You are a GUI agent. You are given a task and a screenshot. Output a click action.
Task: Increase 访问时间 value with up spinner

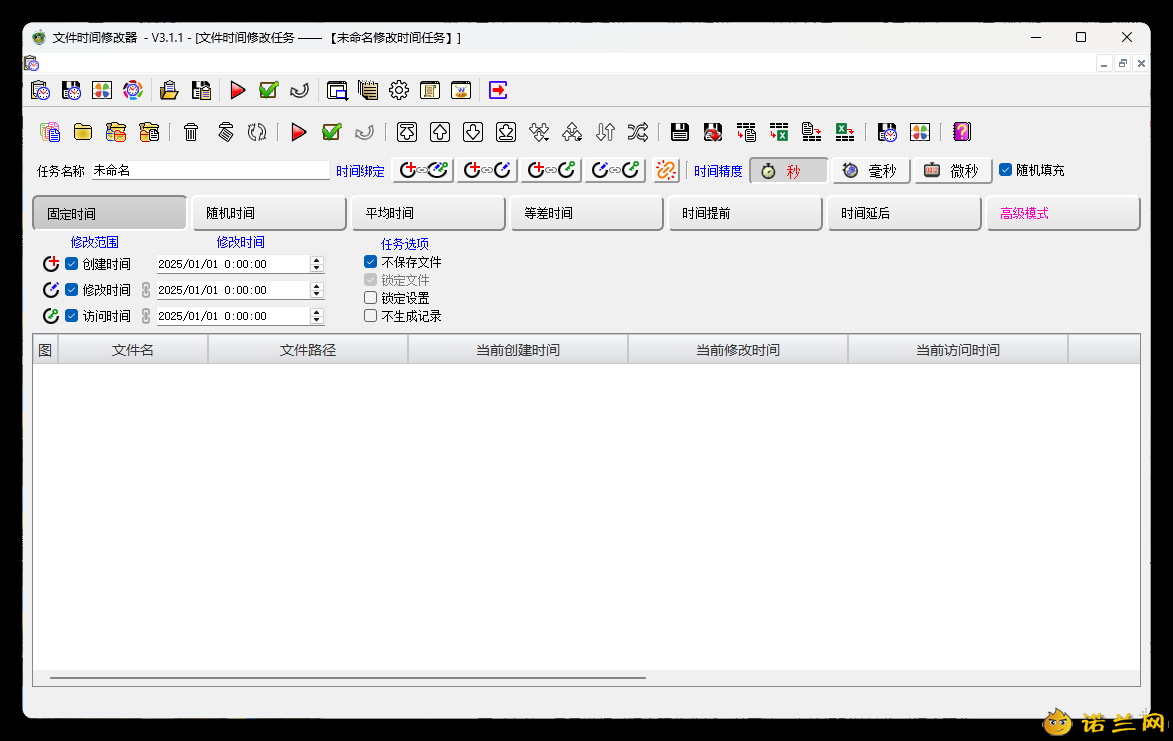pyautogui.click(x=316, y=313)
